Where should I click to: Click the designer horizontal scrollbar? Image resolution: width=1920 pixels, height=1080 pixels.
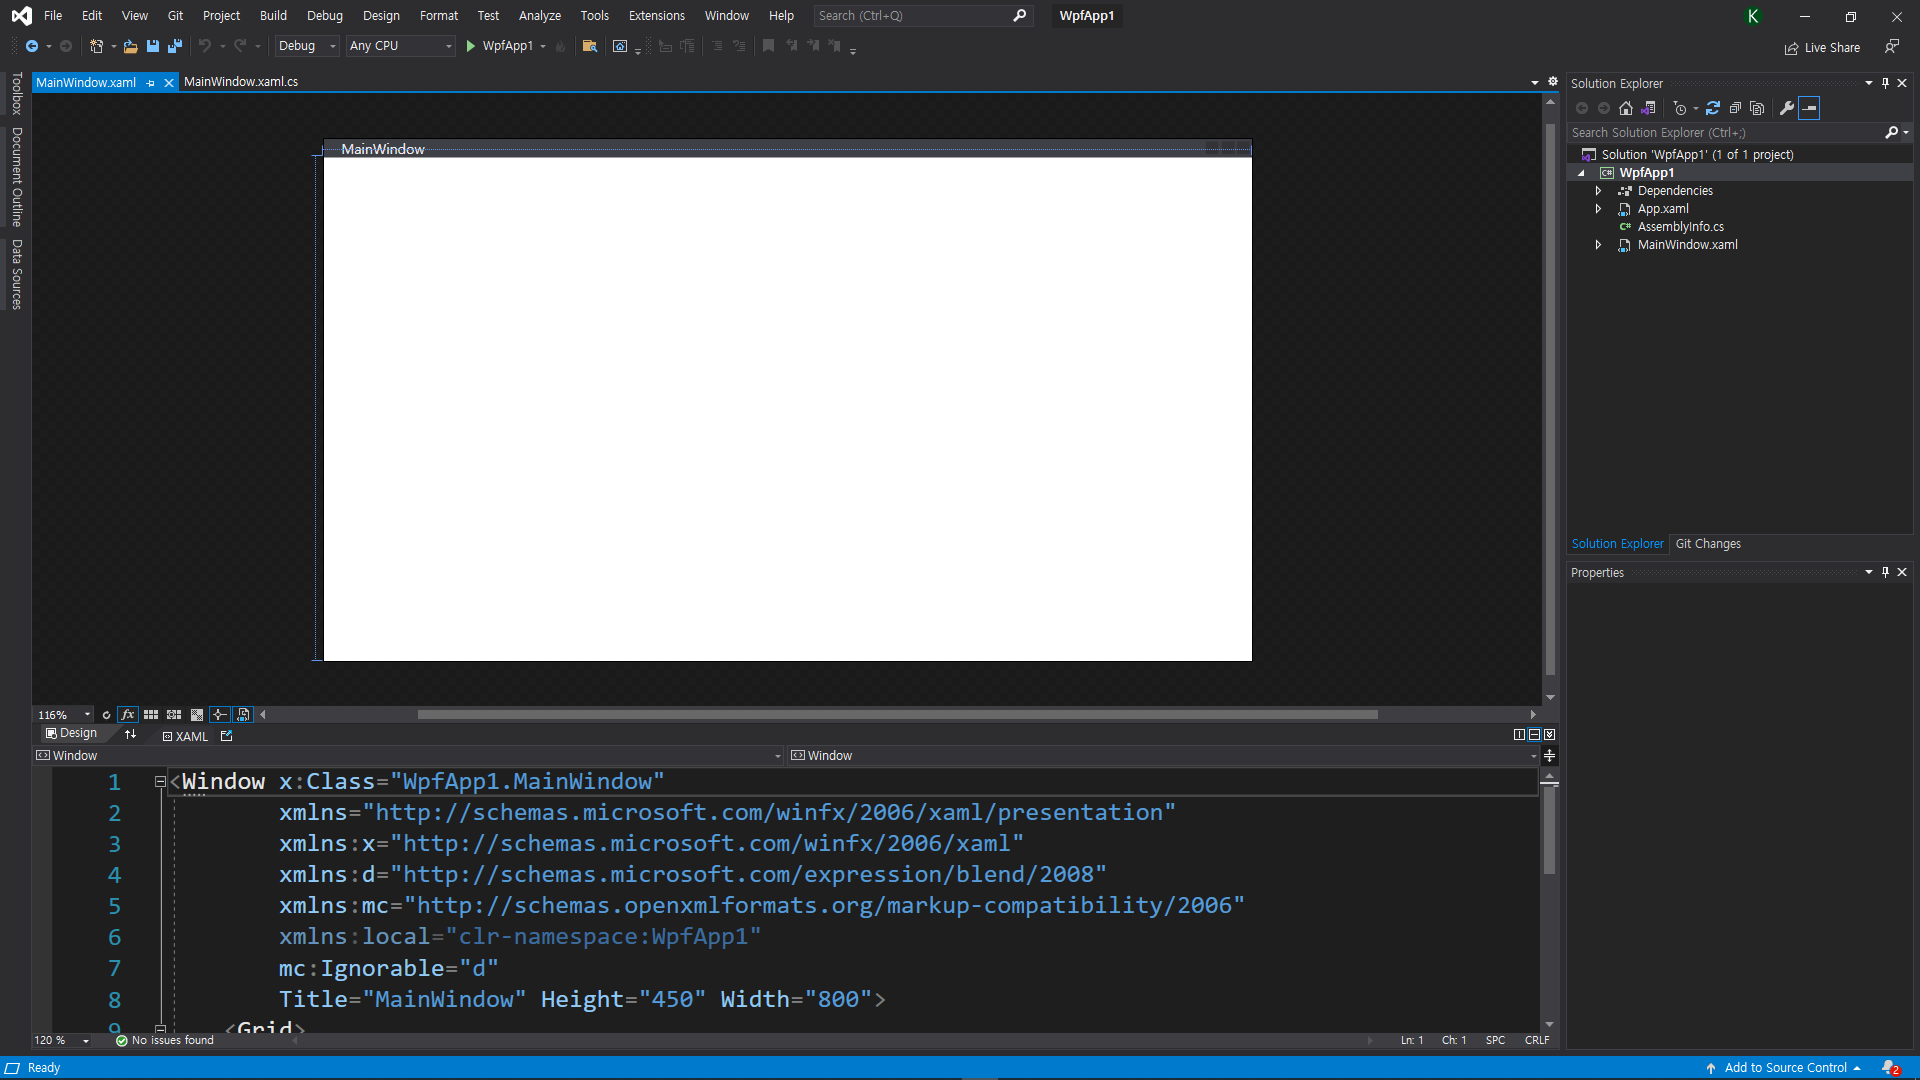897,714
